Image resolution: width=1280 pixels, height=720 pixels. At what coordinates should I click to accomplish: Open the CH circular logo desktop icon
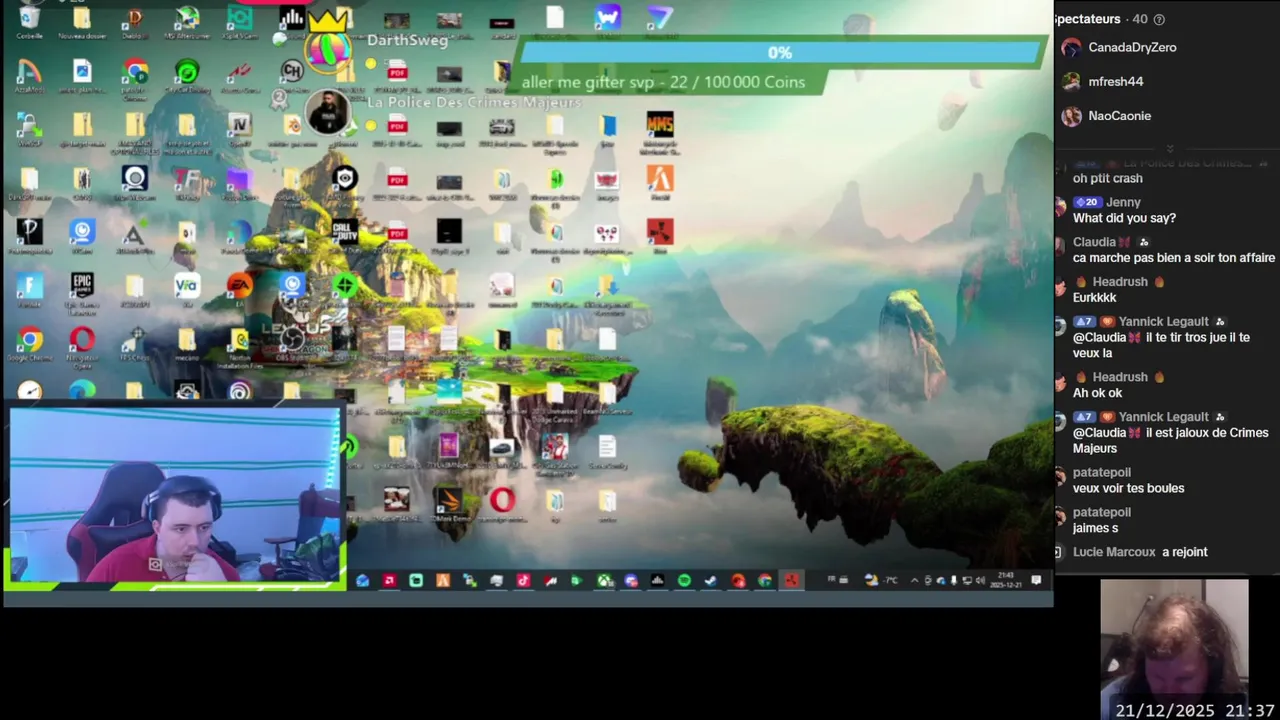coord(292,72)
